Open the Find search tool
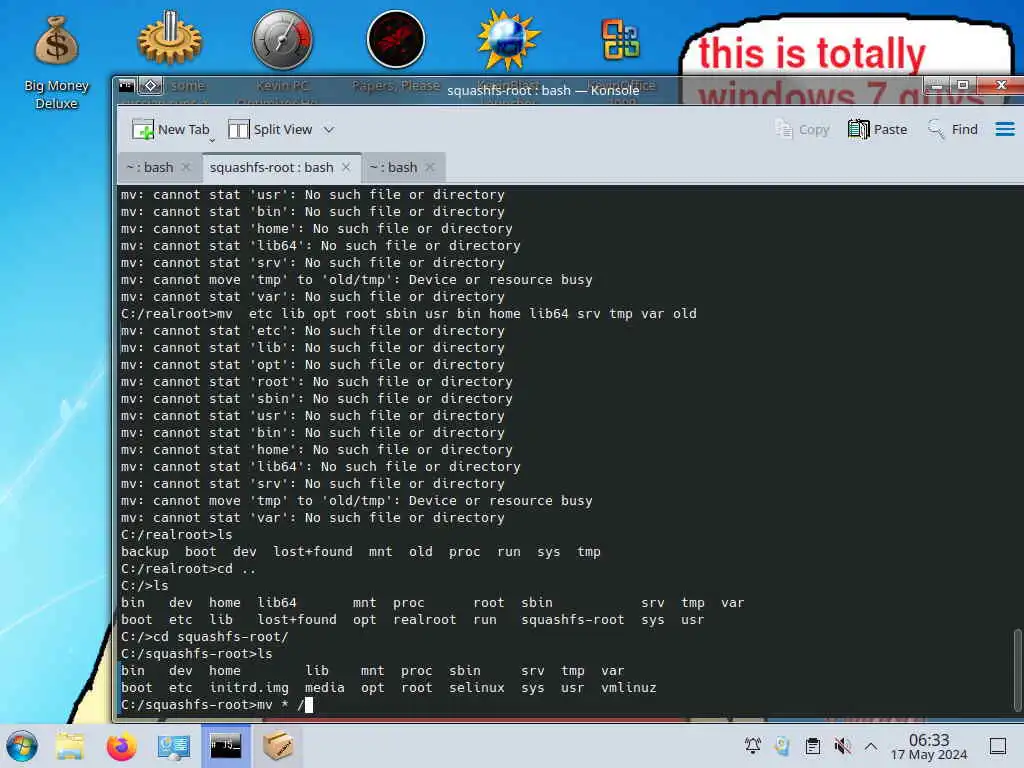The image size is (1024, 768). (953, 129)
